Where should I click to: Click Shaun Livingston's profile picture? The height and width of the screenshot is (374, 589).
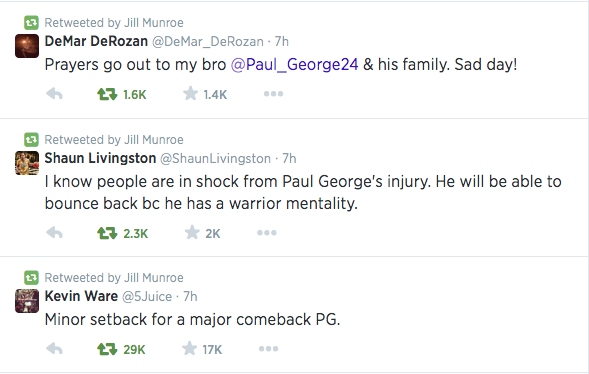[x=27, y=163]
